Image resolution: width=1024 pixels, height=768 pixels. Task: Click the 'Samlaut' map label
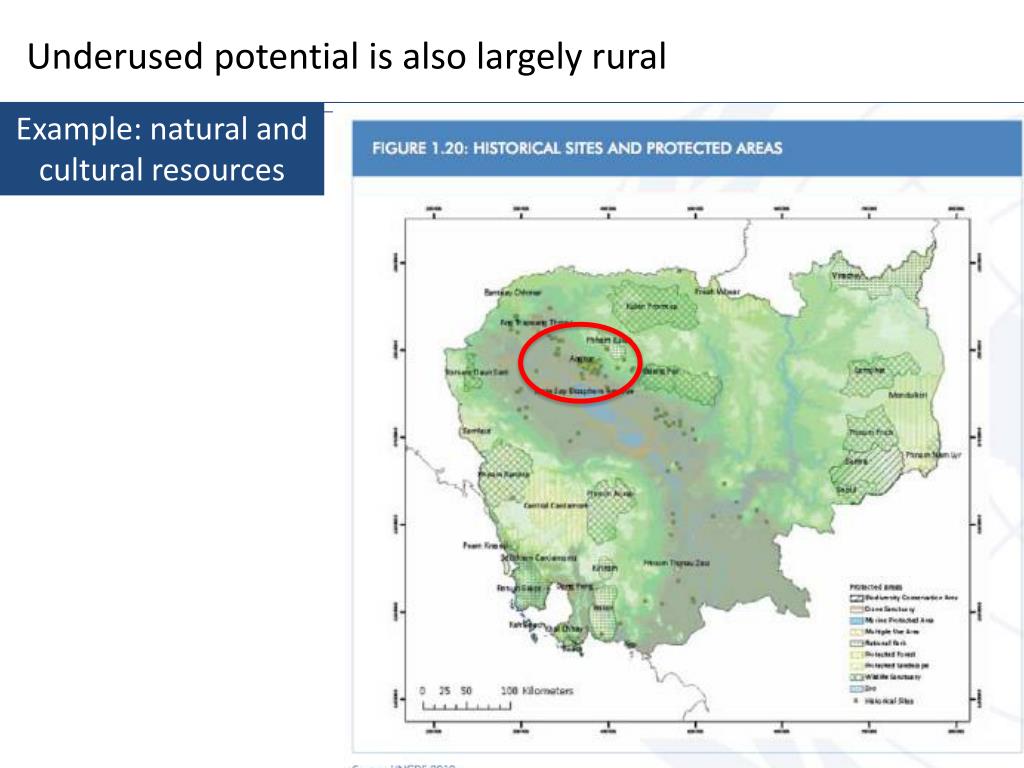click(476, 431)
